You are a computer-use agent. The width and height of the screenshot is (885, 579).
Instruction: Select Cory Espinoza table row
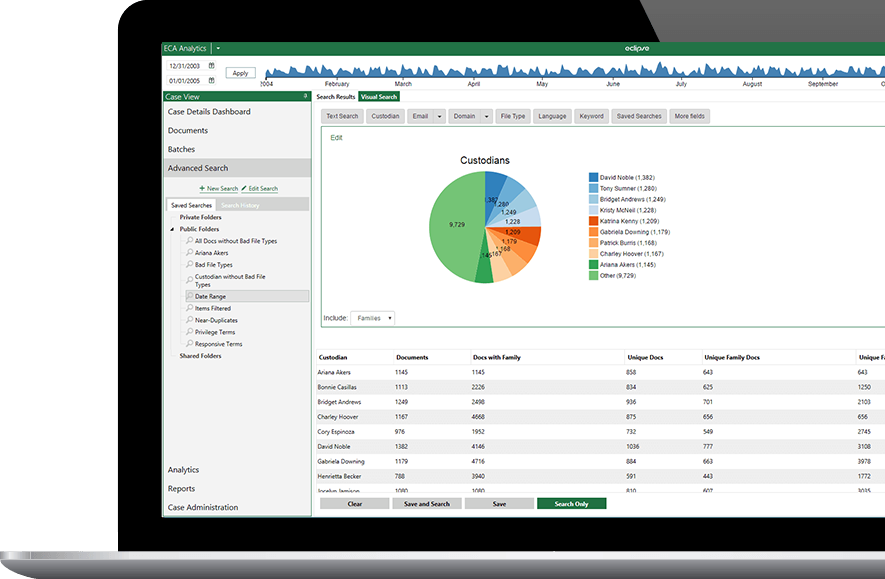tap(601, 432)
